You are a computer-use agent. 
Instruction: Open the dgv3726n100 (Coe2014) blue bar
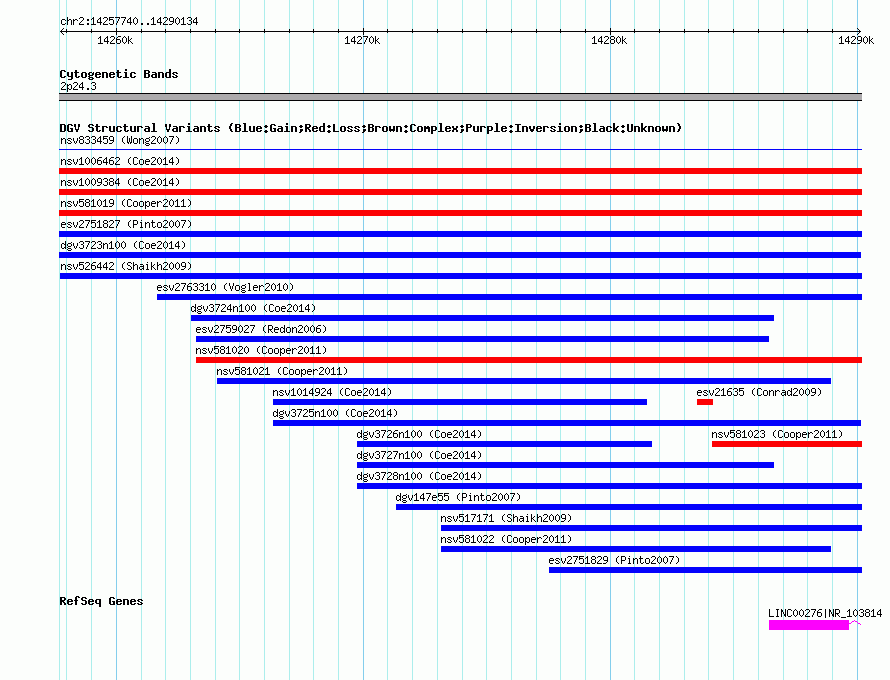point(505,444)
